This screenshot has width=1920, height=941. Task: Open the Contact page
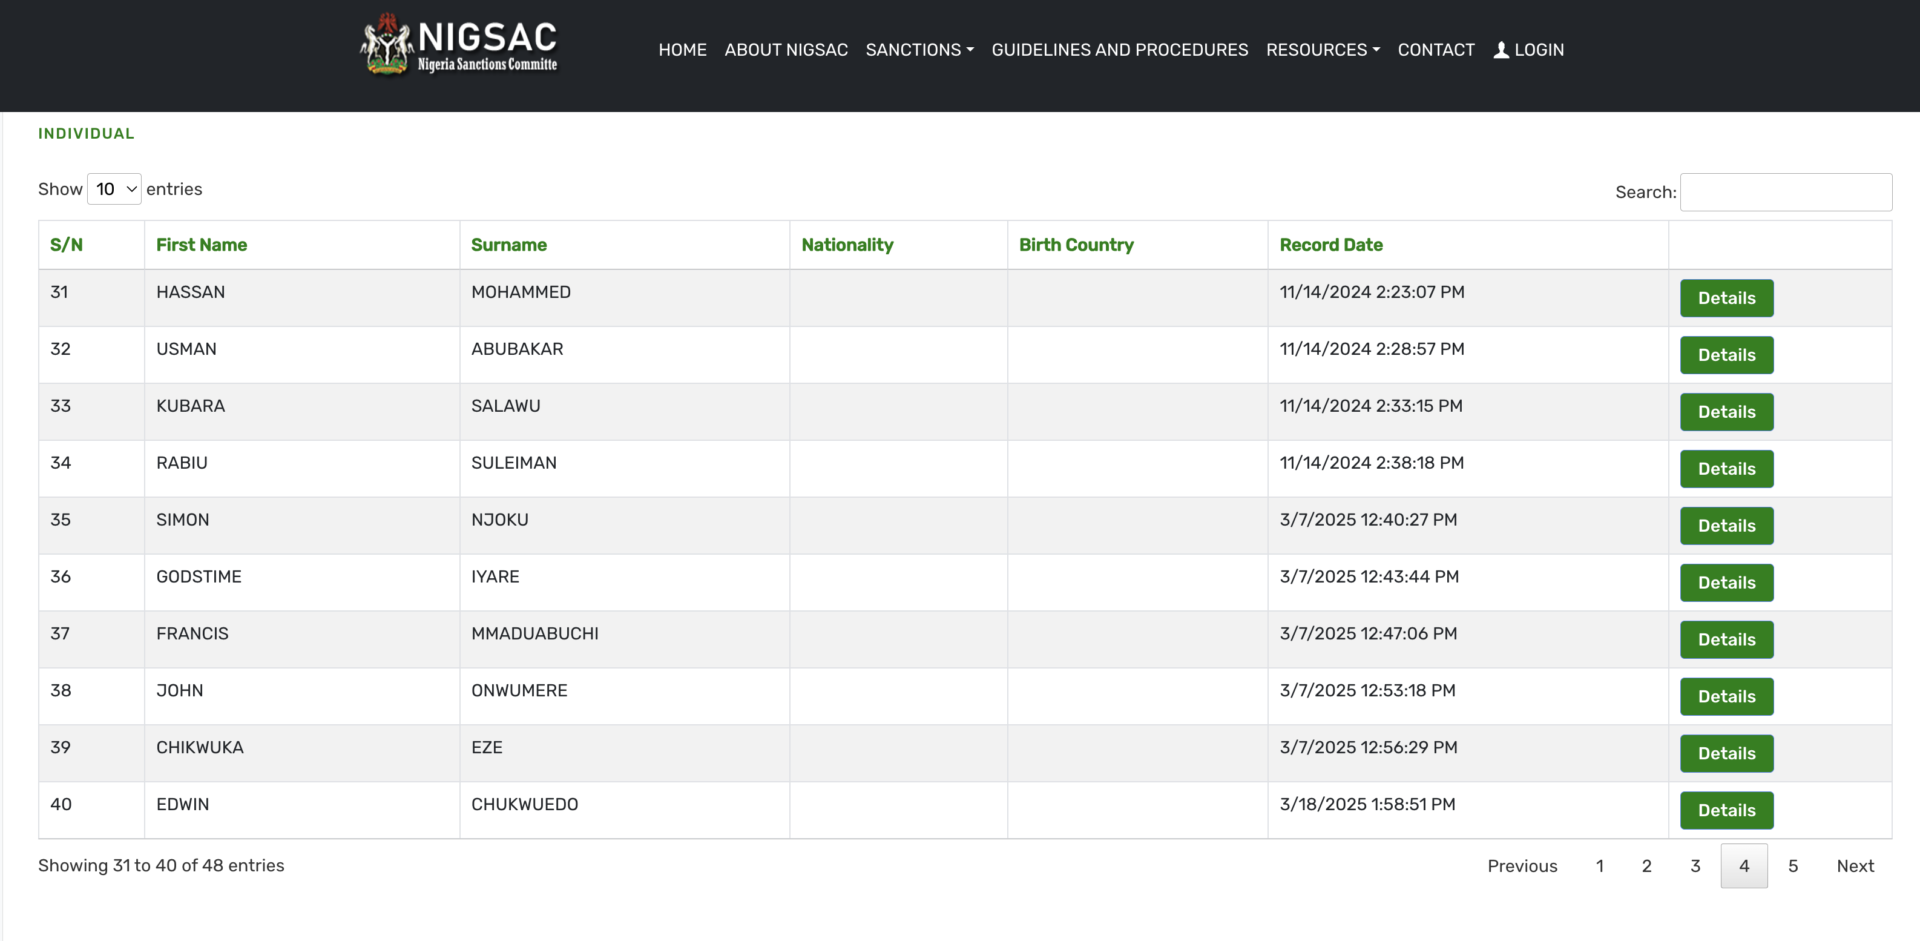click(x=1435, y=50)
